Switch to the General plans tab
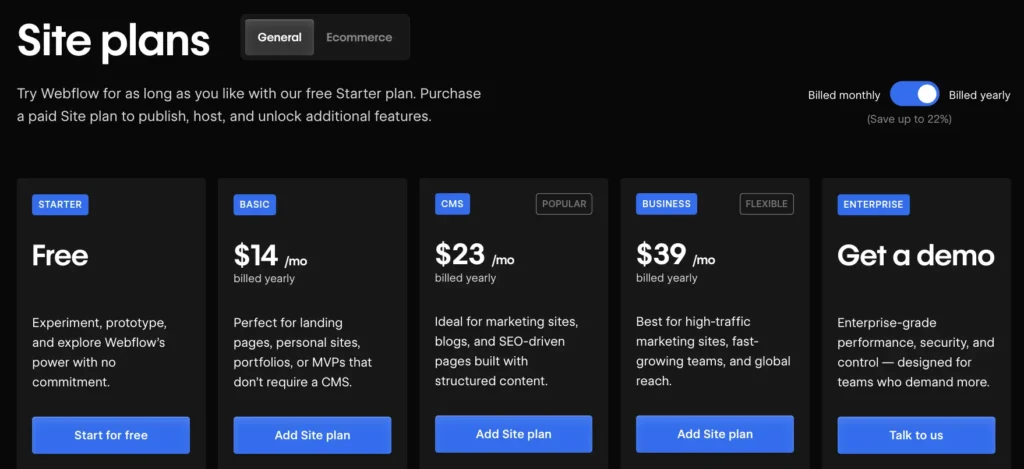Image resolution: width=1024 pixels, height=469 pixels. click(279, 38)
